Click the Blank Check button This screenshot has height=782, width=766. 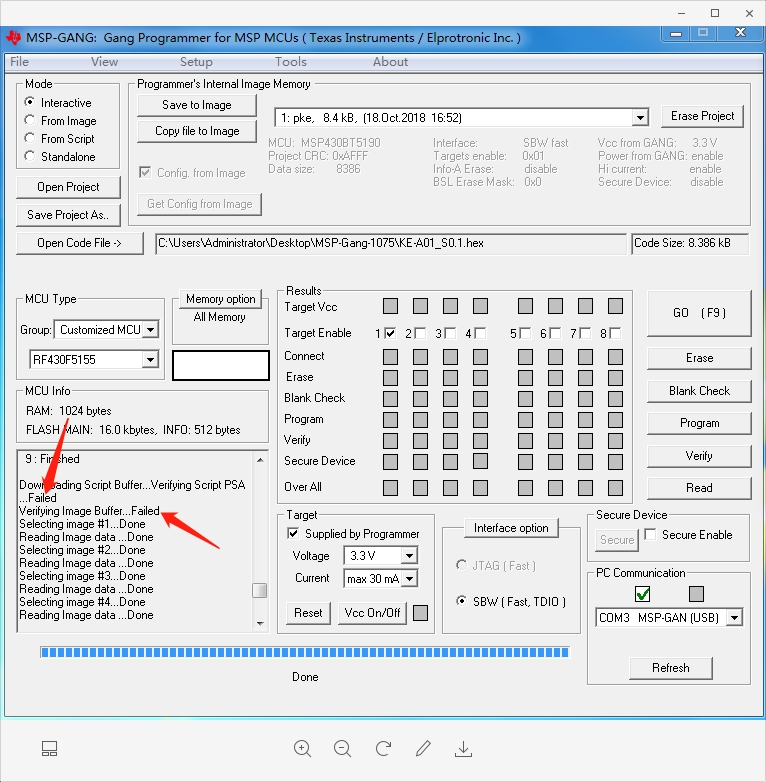tap(699, 391)
